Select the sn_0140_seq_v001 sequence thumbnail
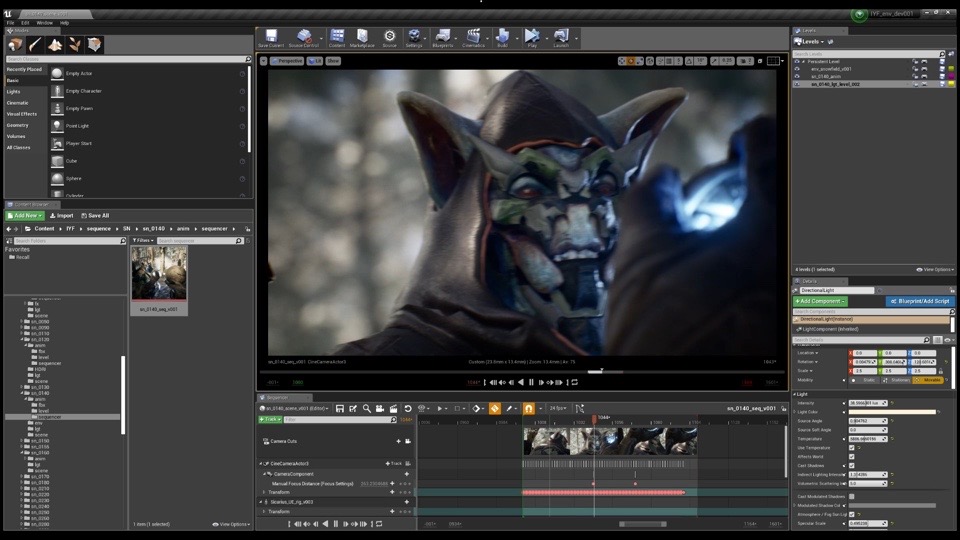 159,273
